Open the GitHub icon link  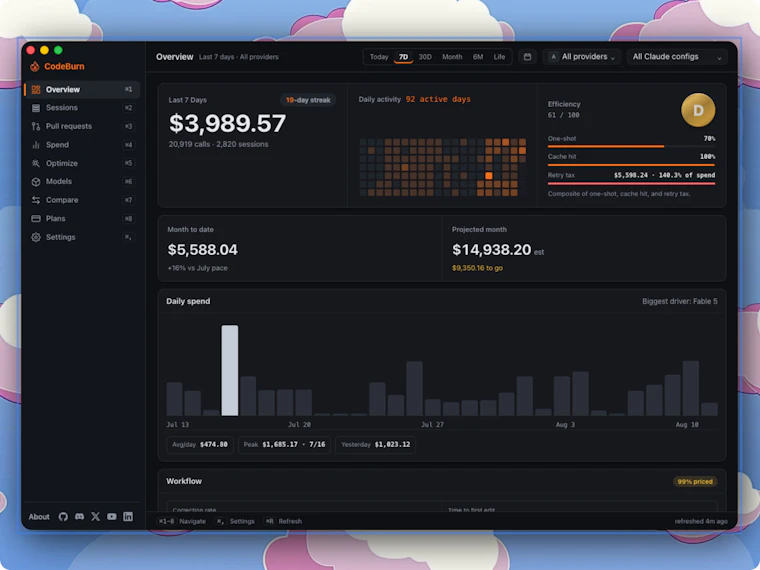[63, 517]
